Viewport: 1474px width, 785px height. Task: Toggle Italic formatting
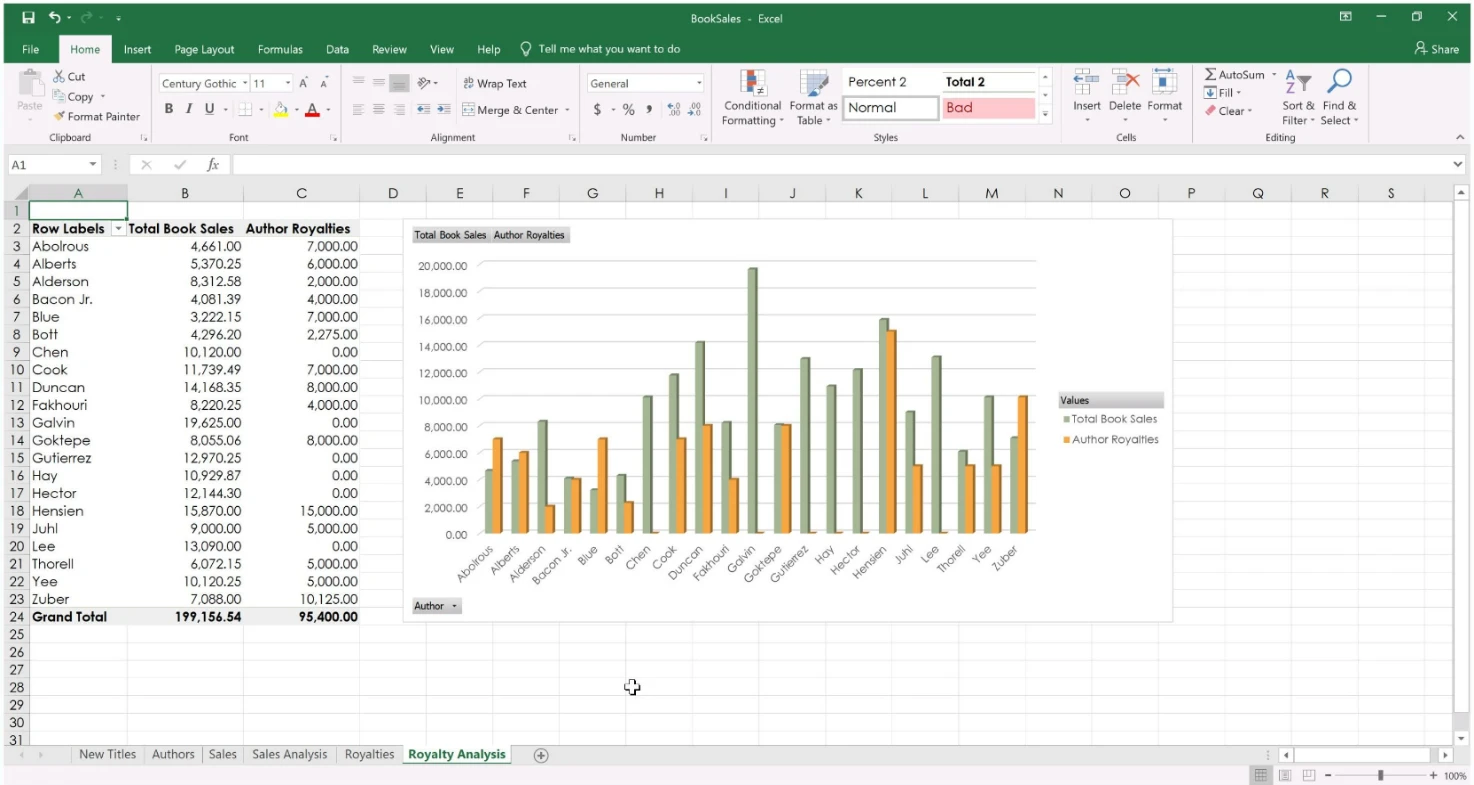(190, 110)
